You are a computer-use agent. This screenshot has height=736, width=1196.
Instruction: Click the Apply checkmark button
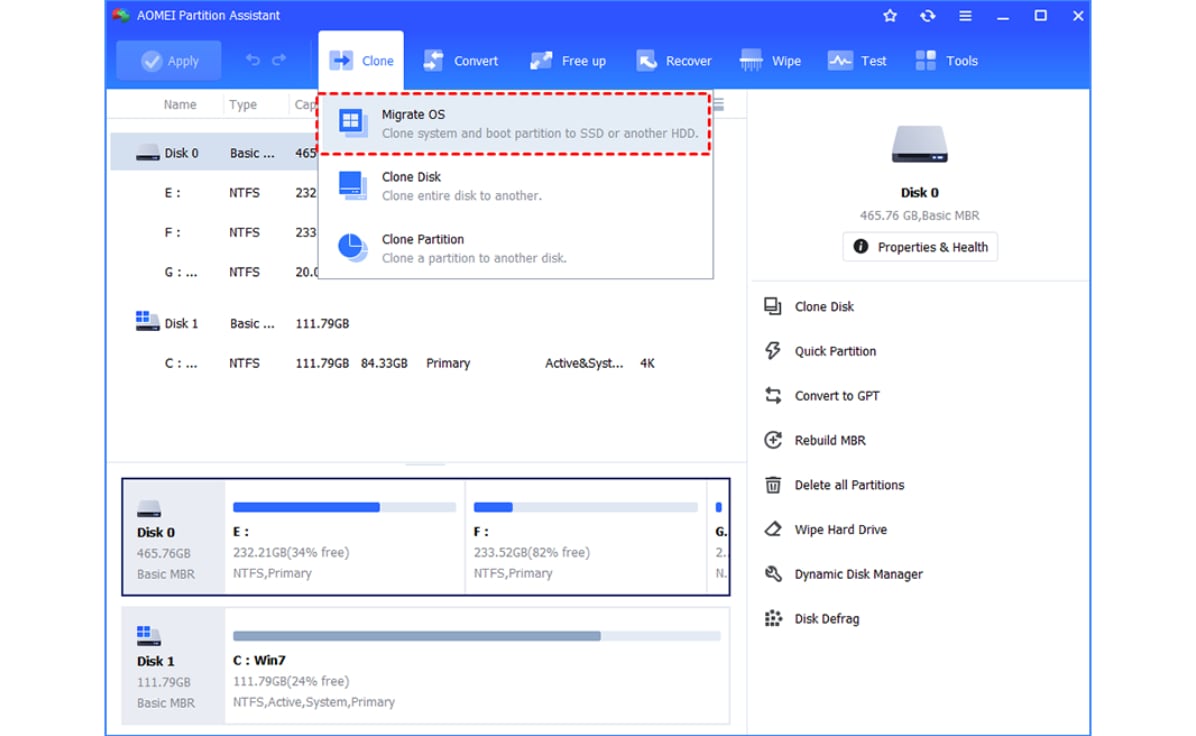[169, 61]
